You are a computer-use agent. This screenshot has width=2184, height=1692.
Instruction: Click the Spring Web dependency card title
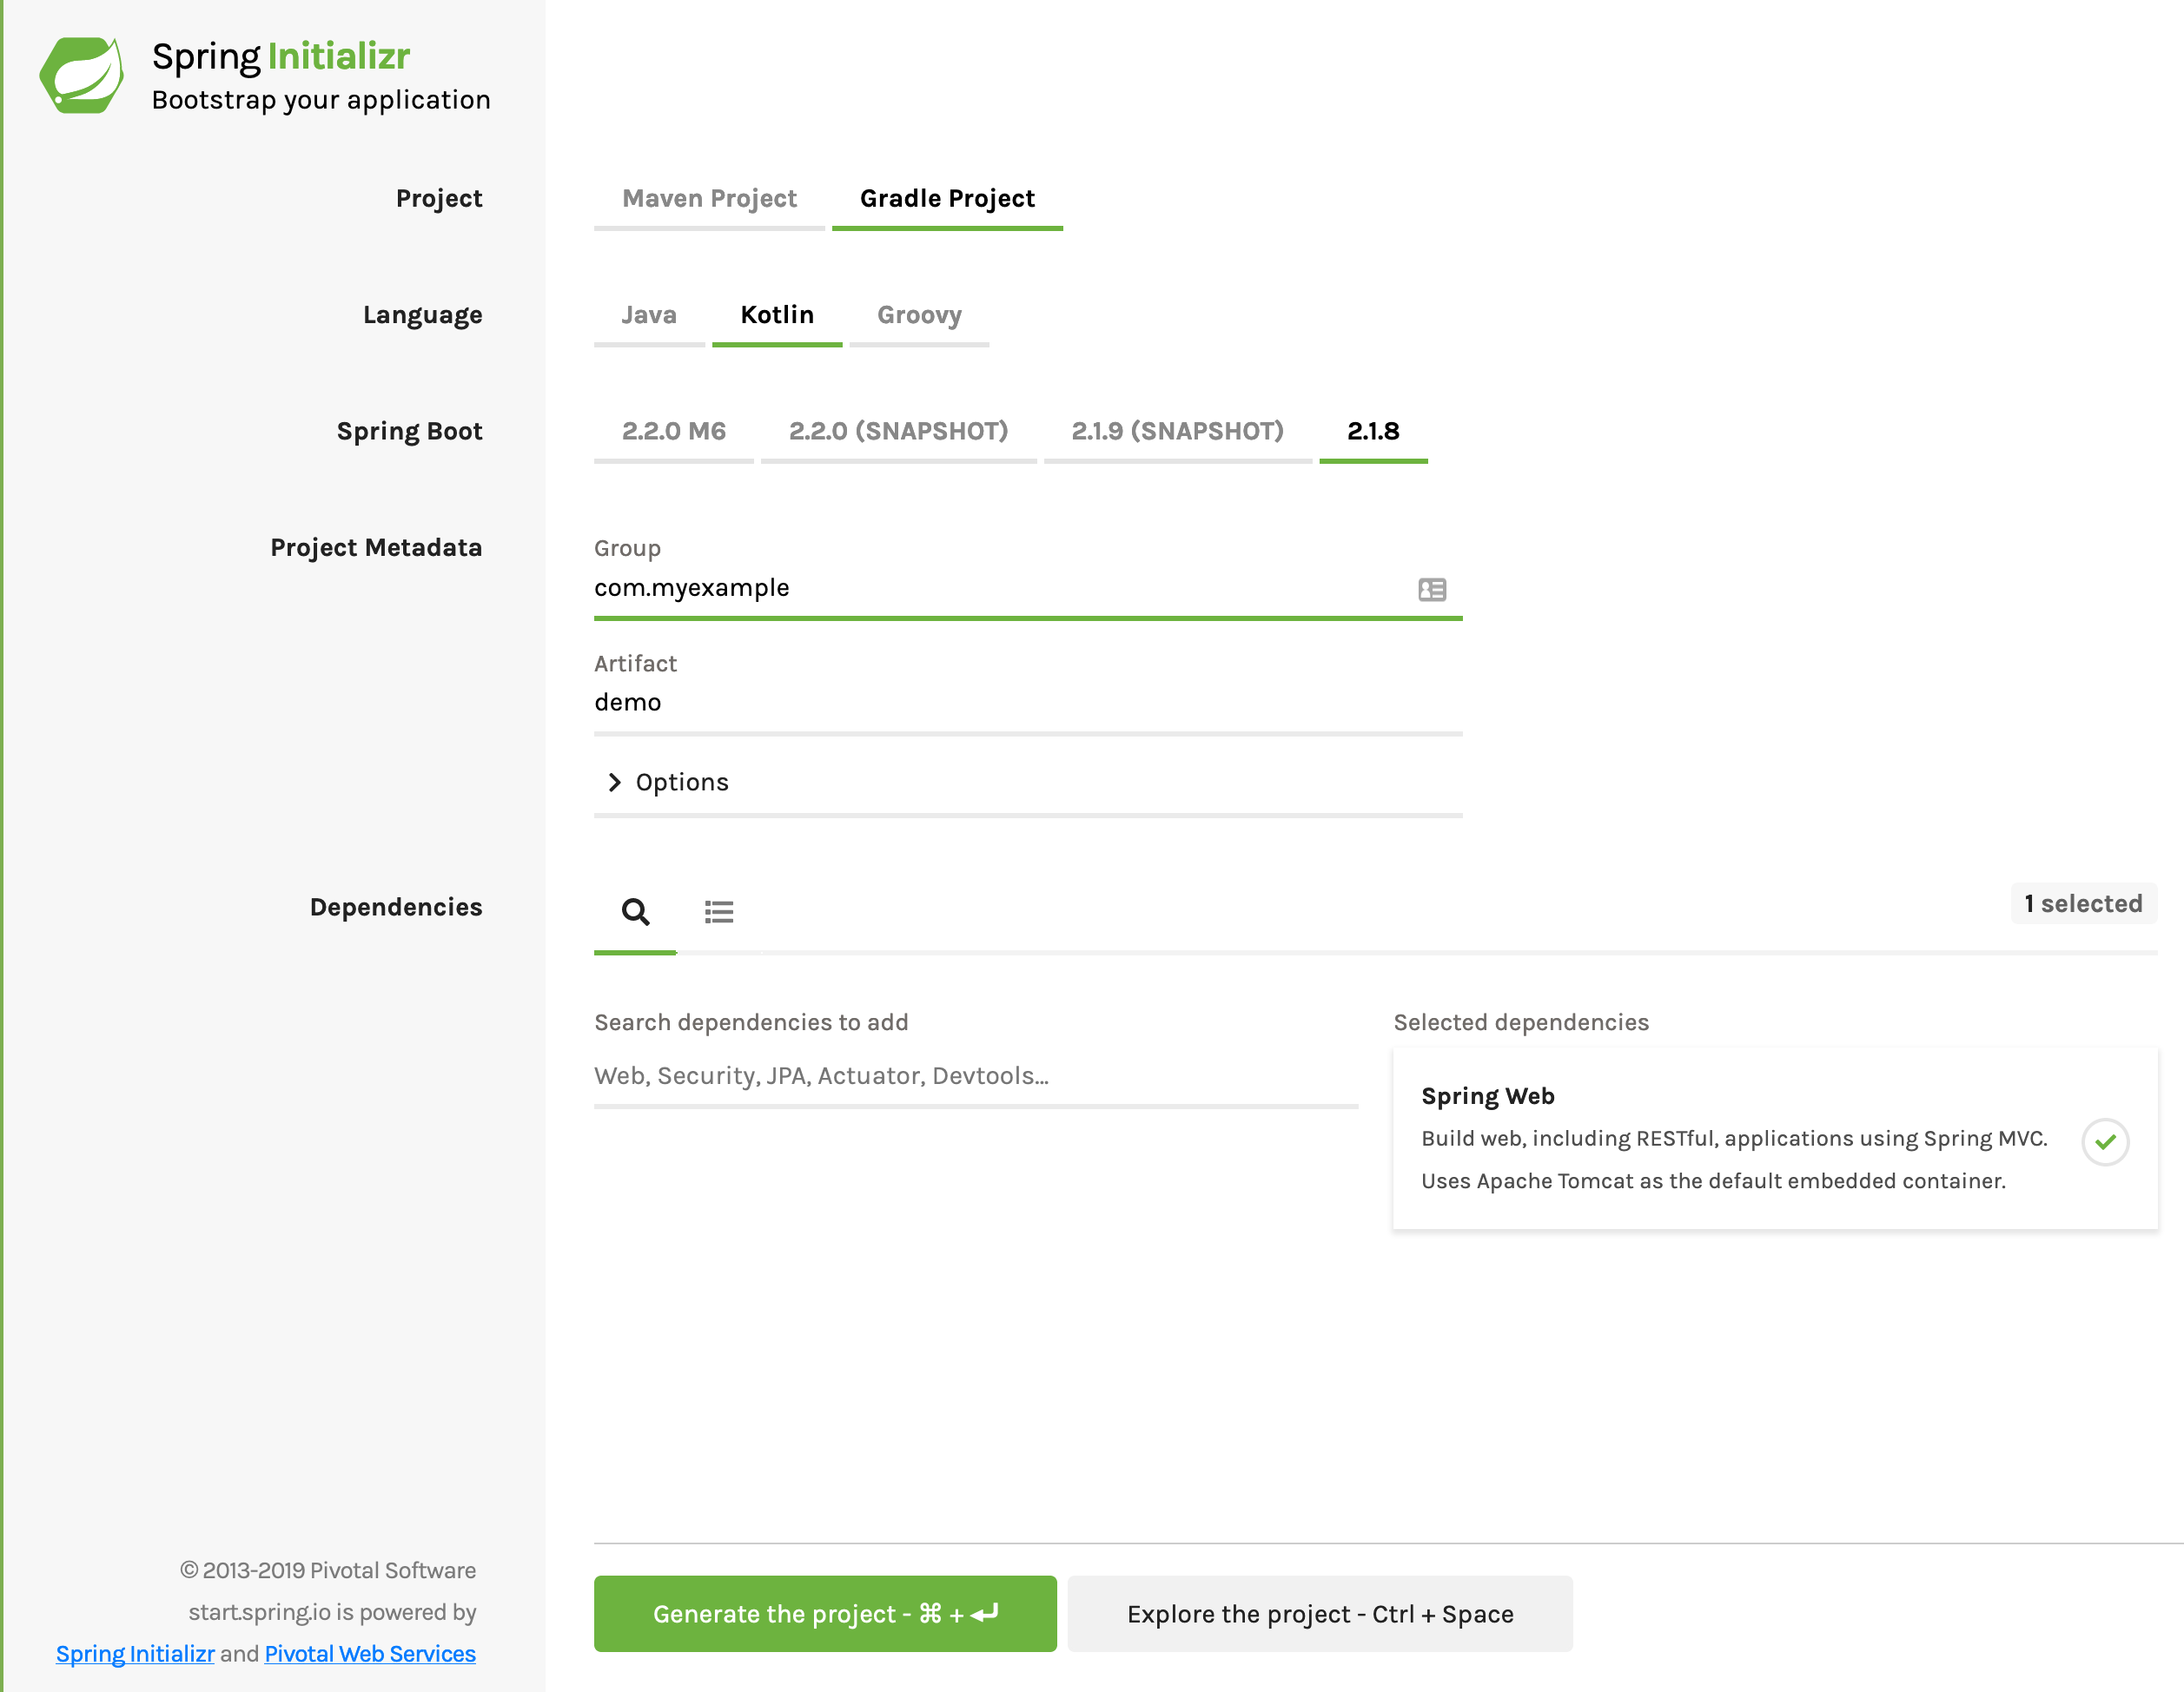point(1487,1096)
